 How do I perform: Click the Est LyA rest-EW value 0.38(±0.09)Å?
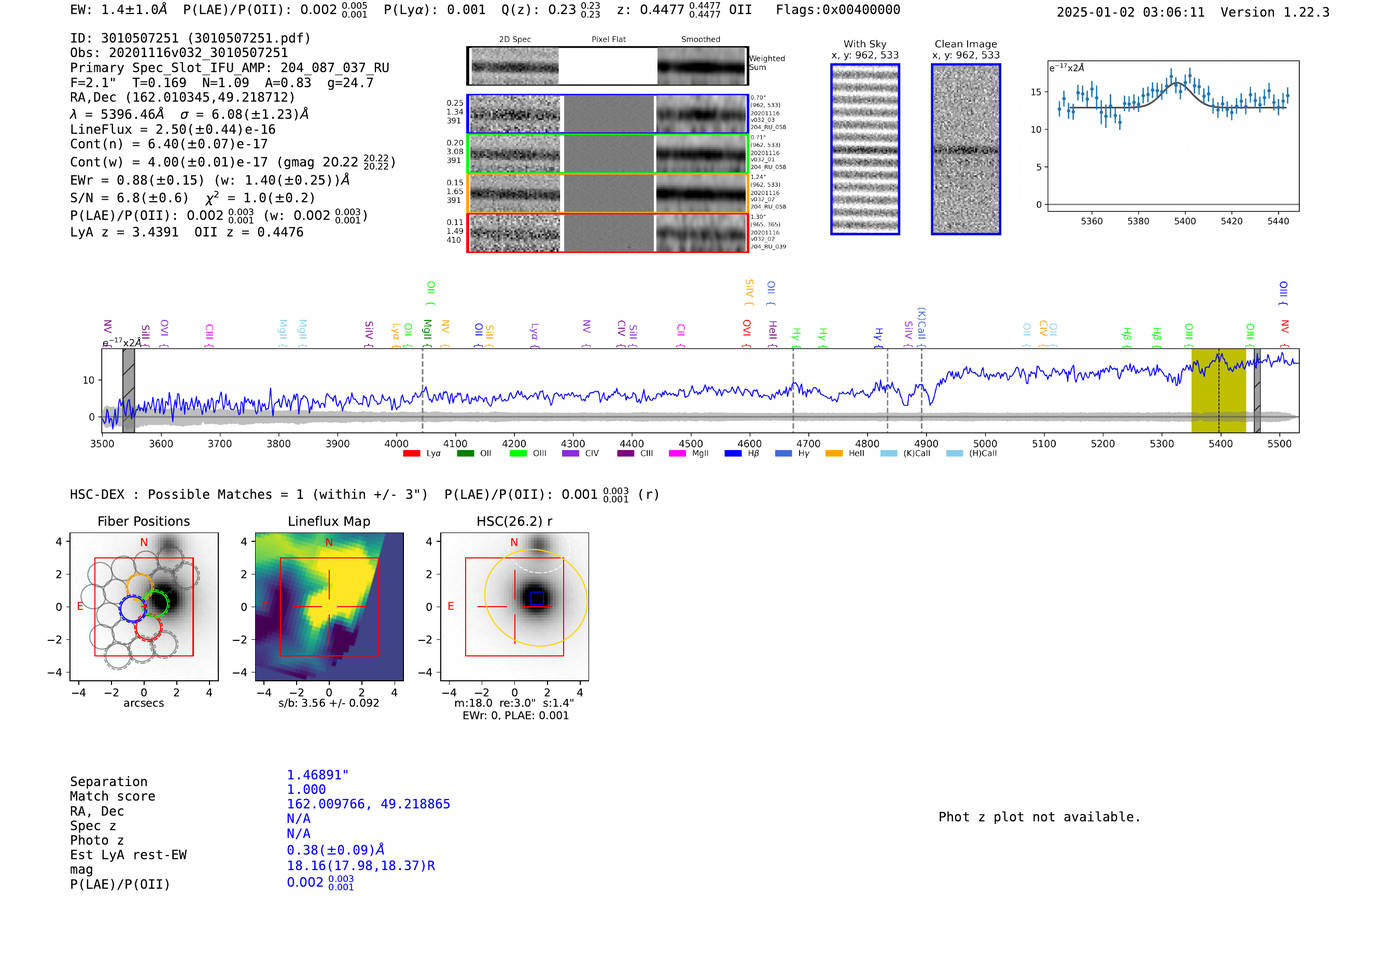(x=336, y=850)
